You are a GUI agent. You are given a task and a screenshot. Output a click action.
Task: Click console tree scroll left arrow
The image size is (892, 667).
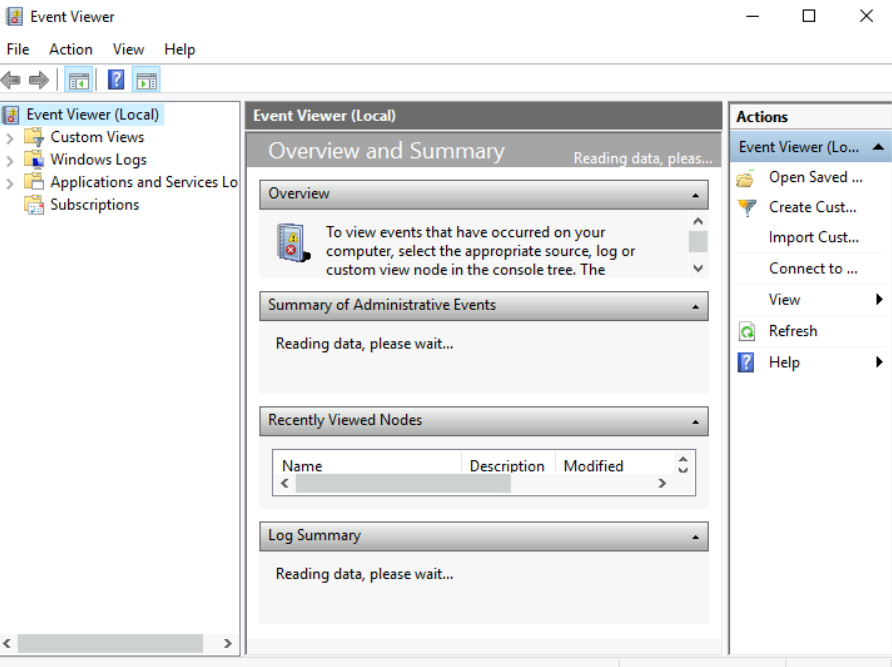coord(7,643)
